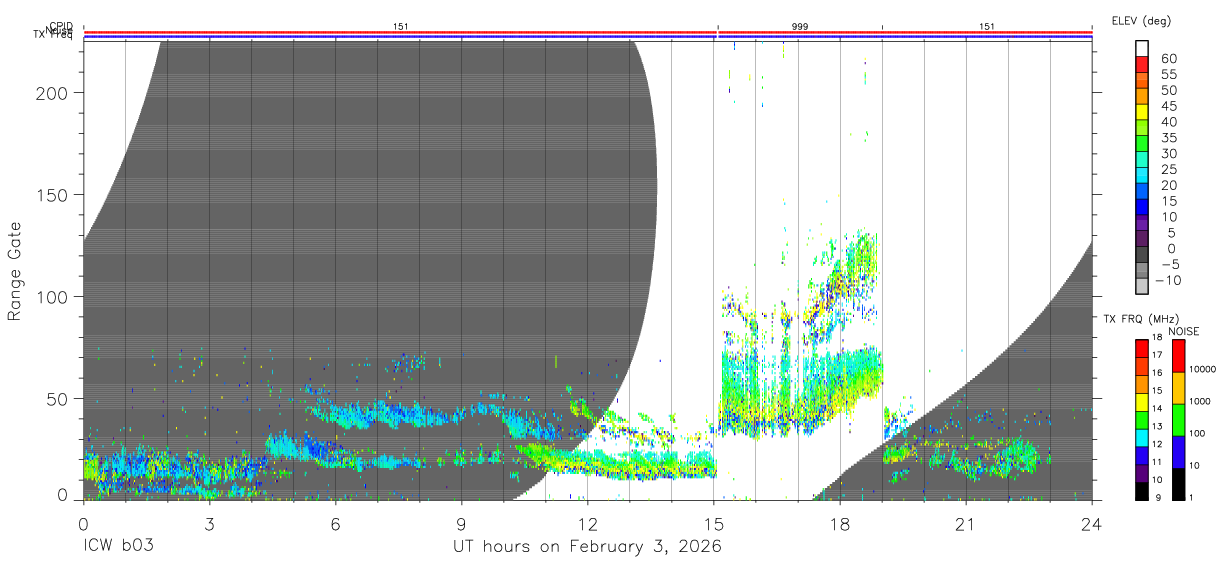Click the '6' tick on UT hours axis
1228x567 pixels.
[335, 524]
